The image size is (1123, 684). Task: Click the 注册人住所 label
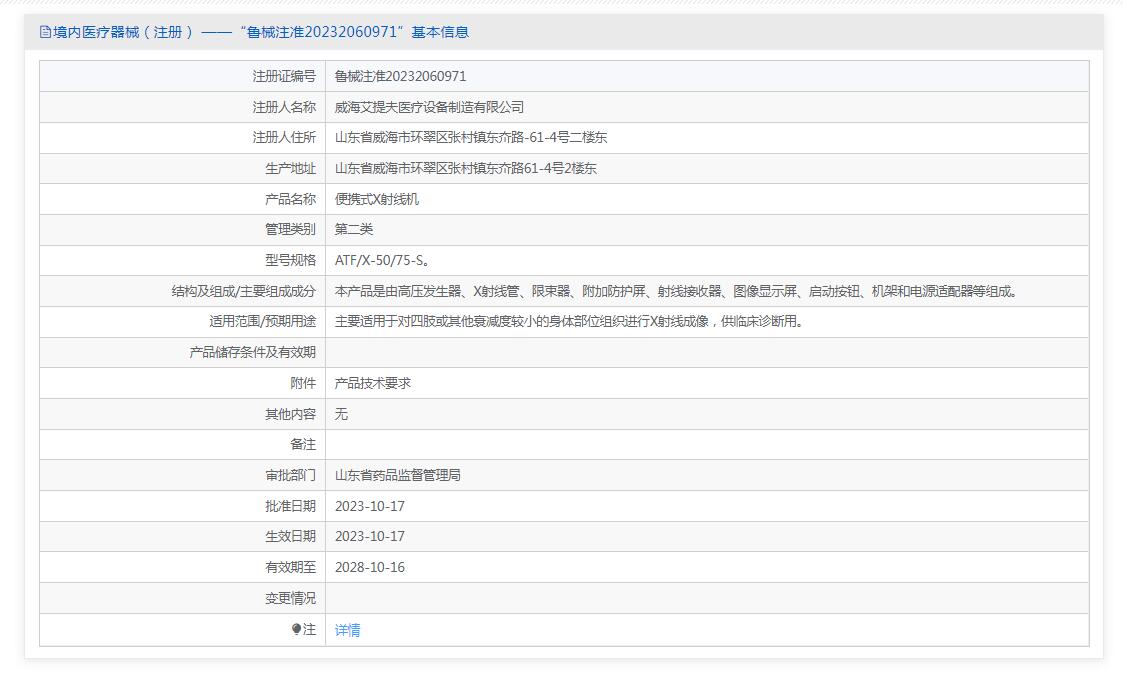(284, 138)
